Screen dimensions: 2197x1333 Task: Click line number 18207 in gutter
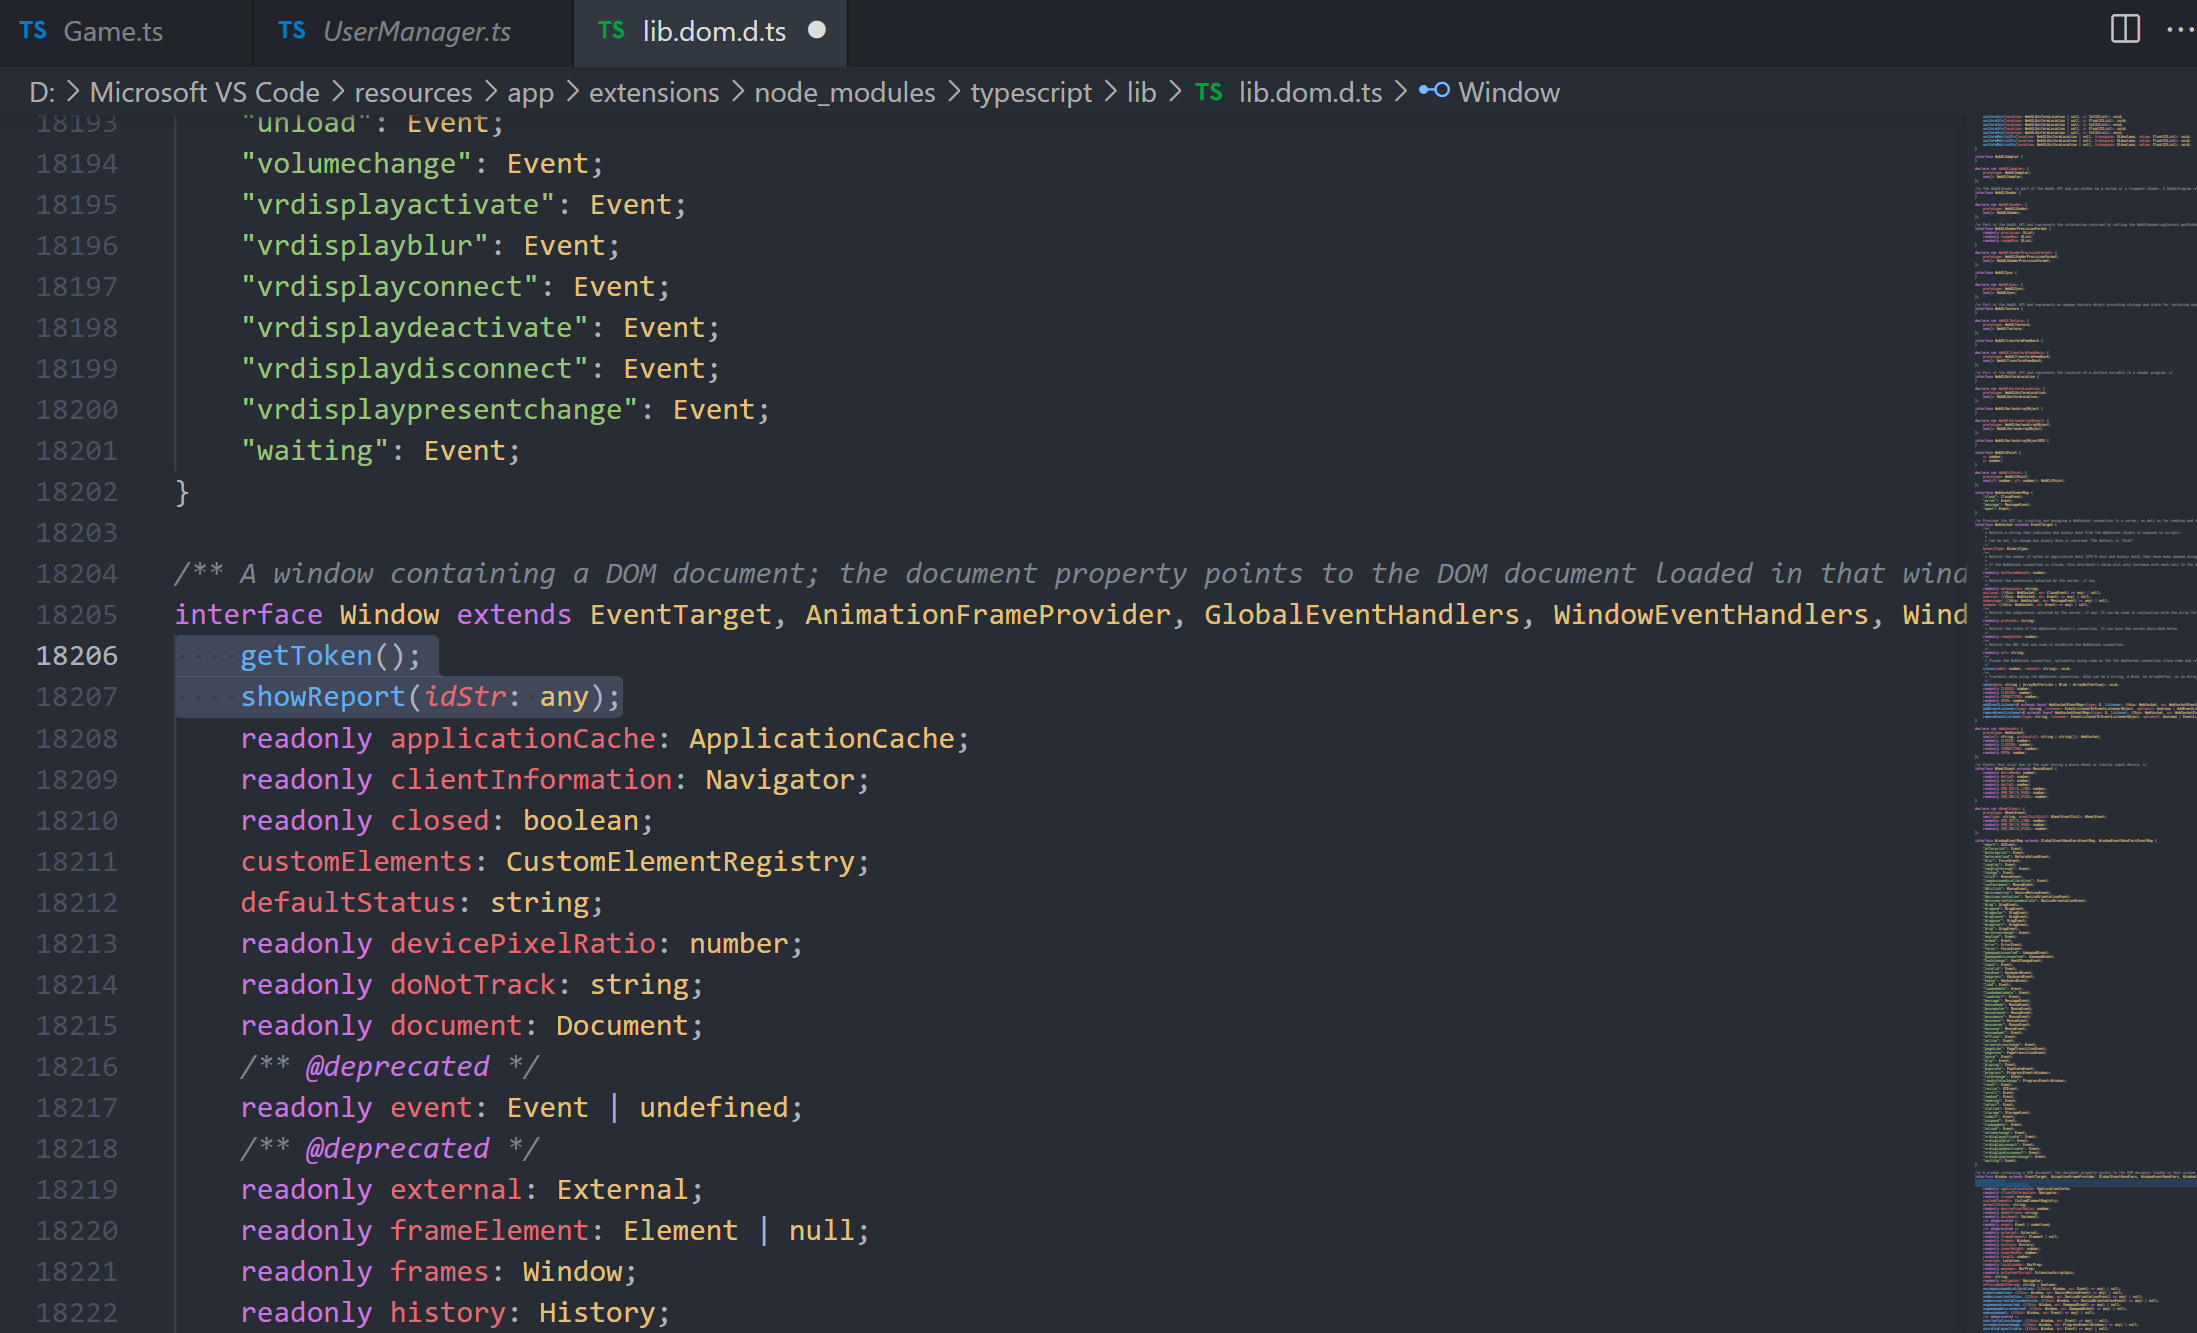click(77, 697)
